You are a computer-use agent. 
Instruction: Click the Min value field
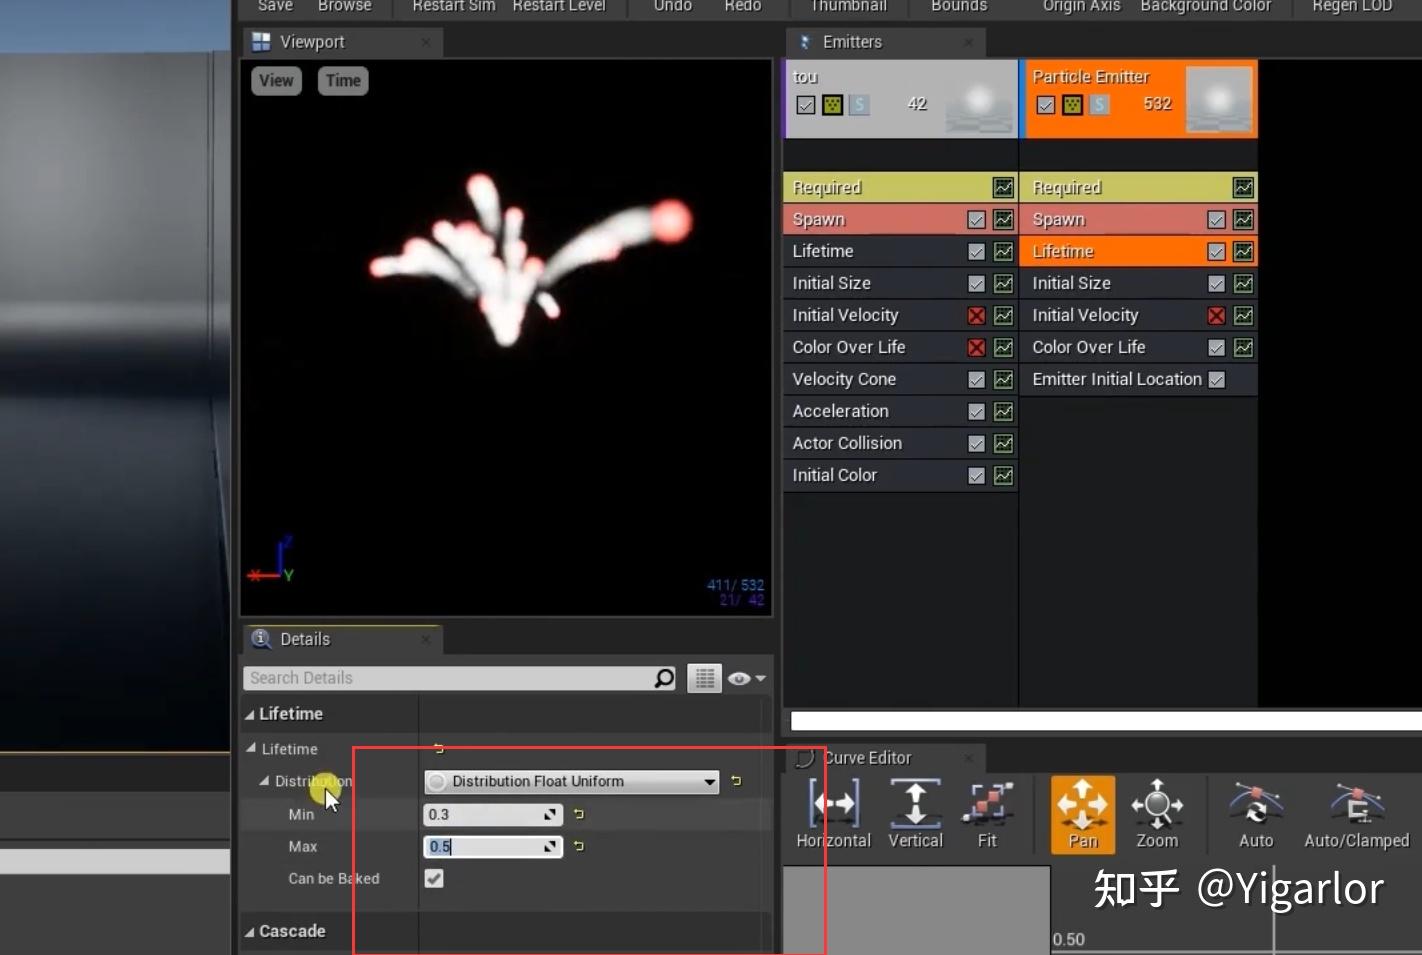pos(493,814)
